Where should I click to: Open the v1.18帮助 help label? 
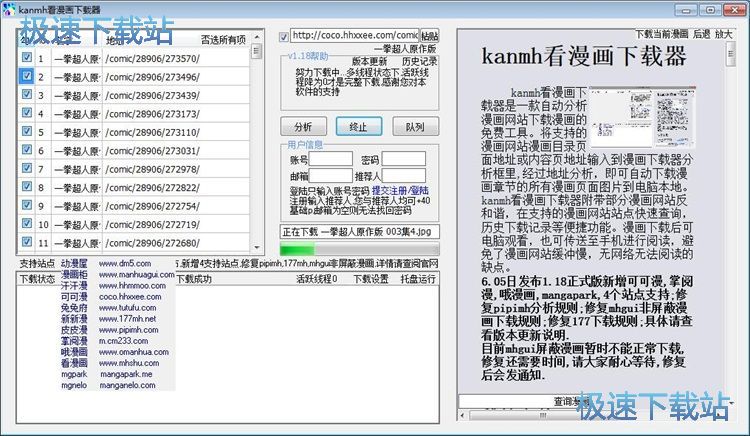308,56
